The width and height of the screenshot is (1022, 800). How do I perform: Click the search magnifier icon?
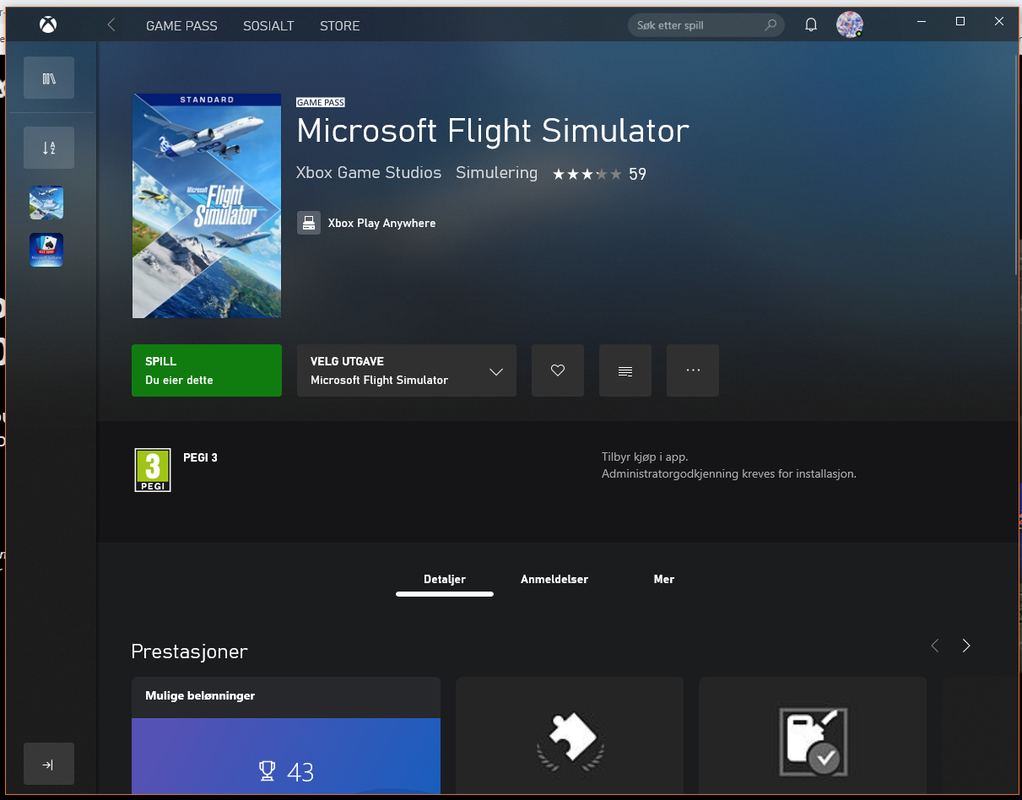[x=770, y=25]
